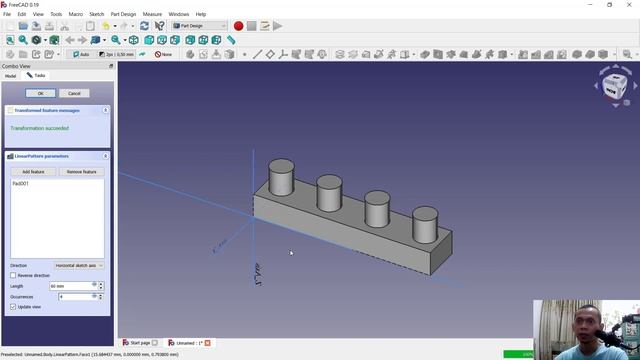640x360 pixels.
Task: Run macro with the play triangle icon
Action: [x=278, y=26]
